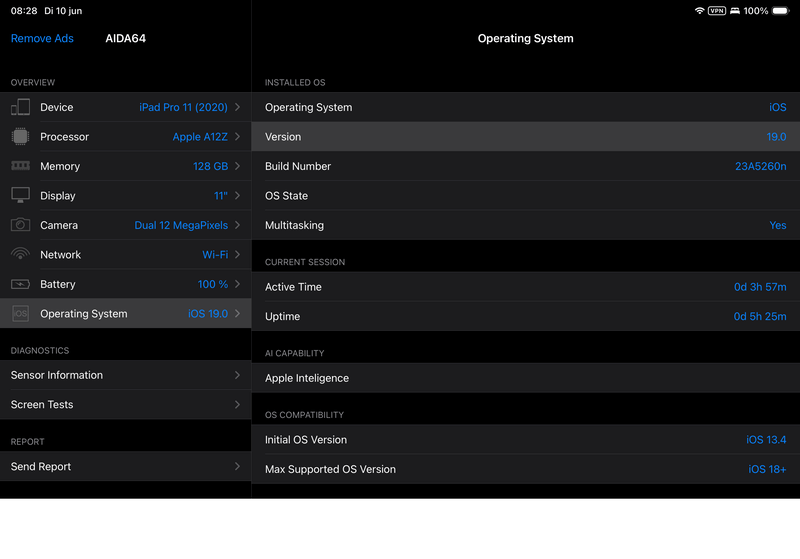The width and height of the screenshot is (800, 559).
Task: Expand Device row chevron
Action: 237,107
